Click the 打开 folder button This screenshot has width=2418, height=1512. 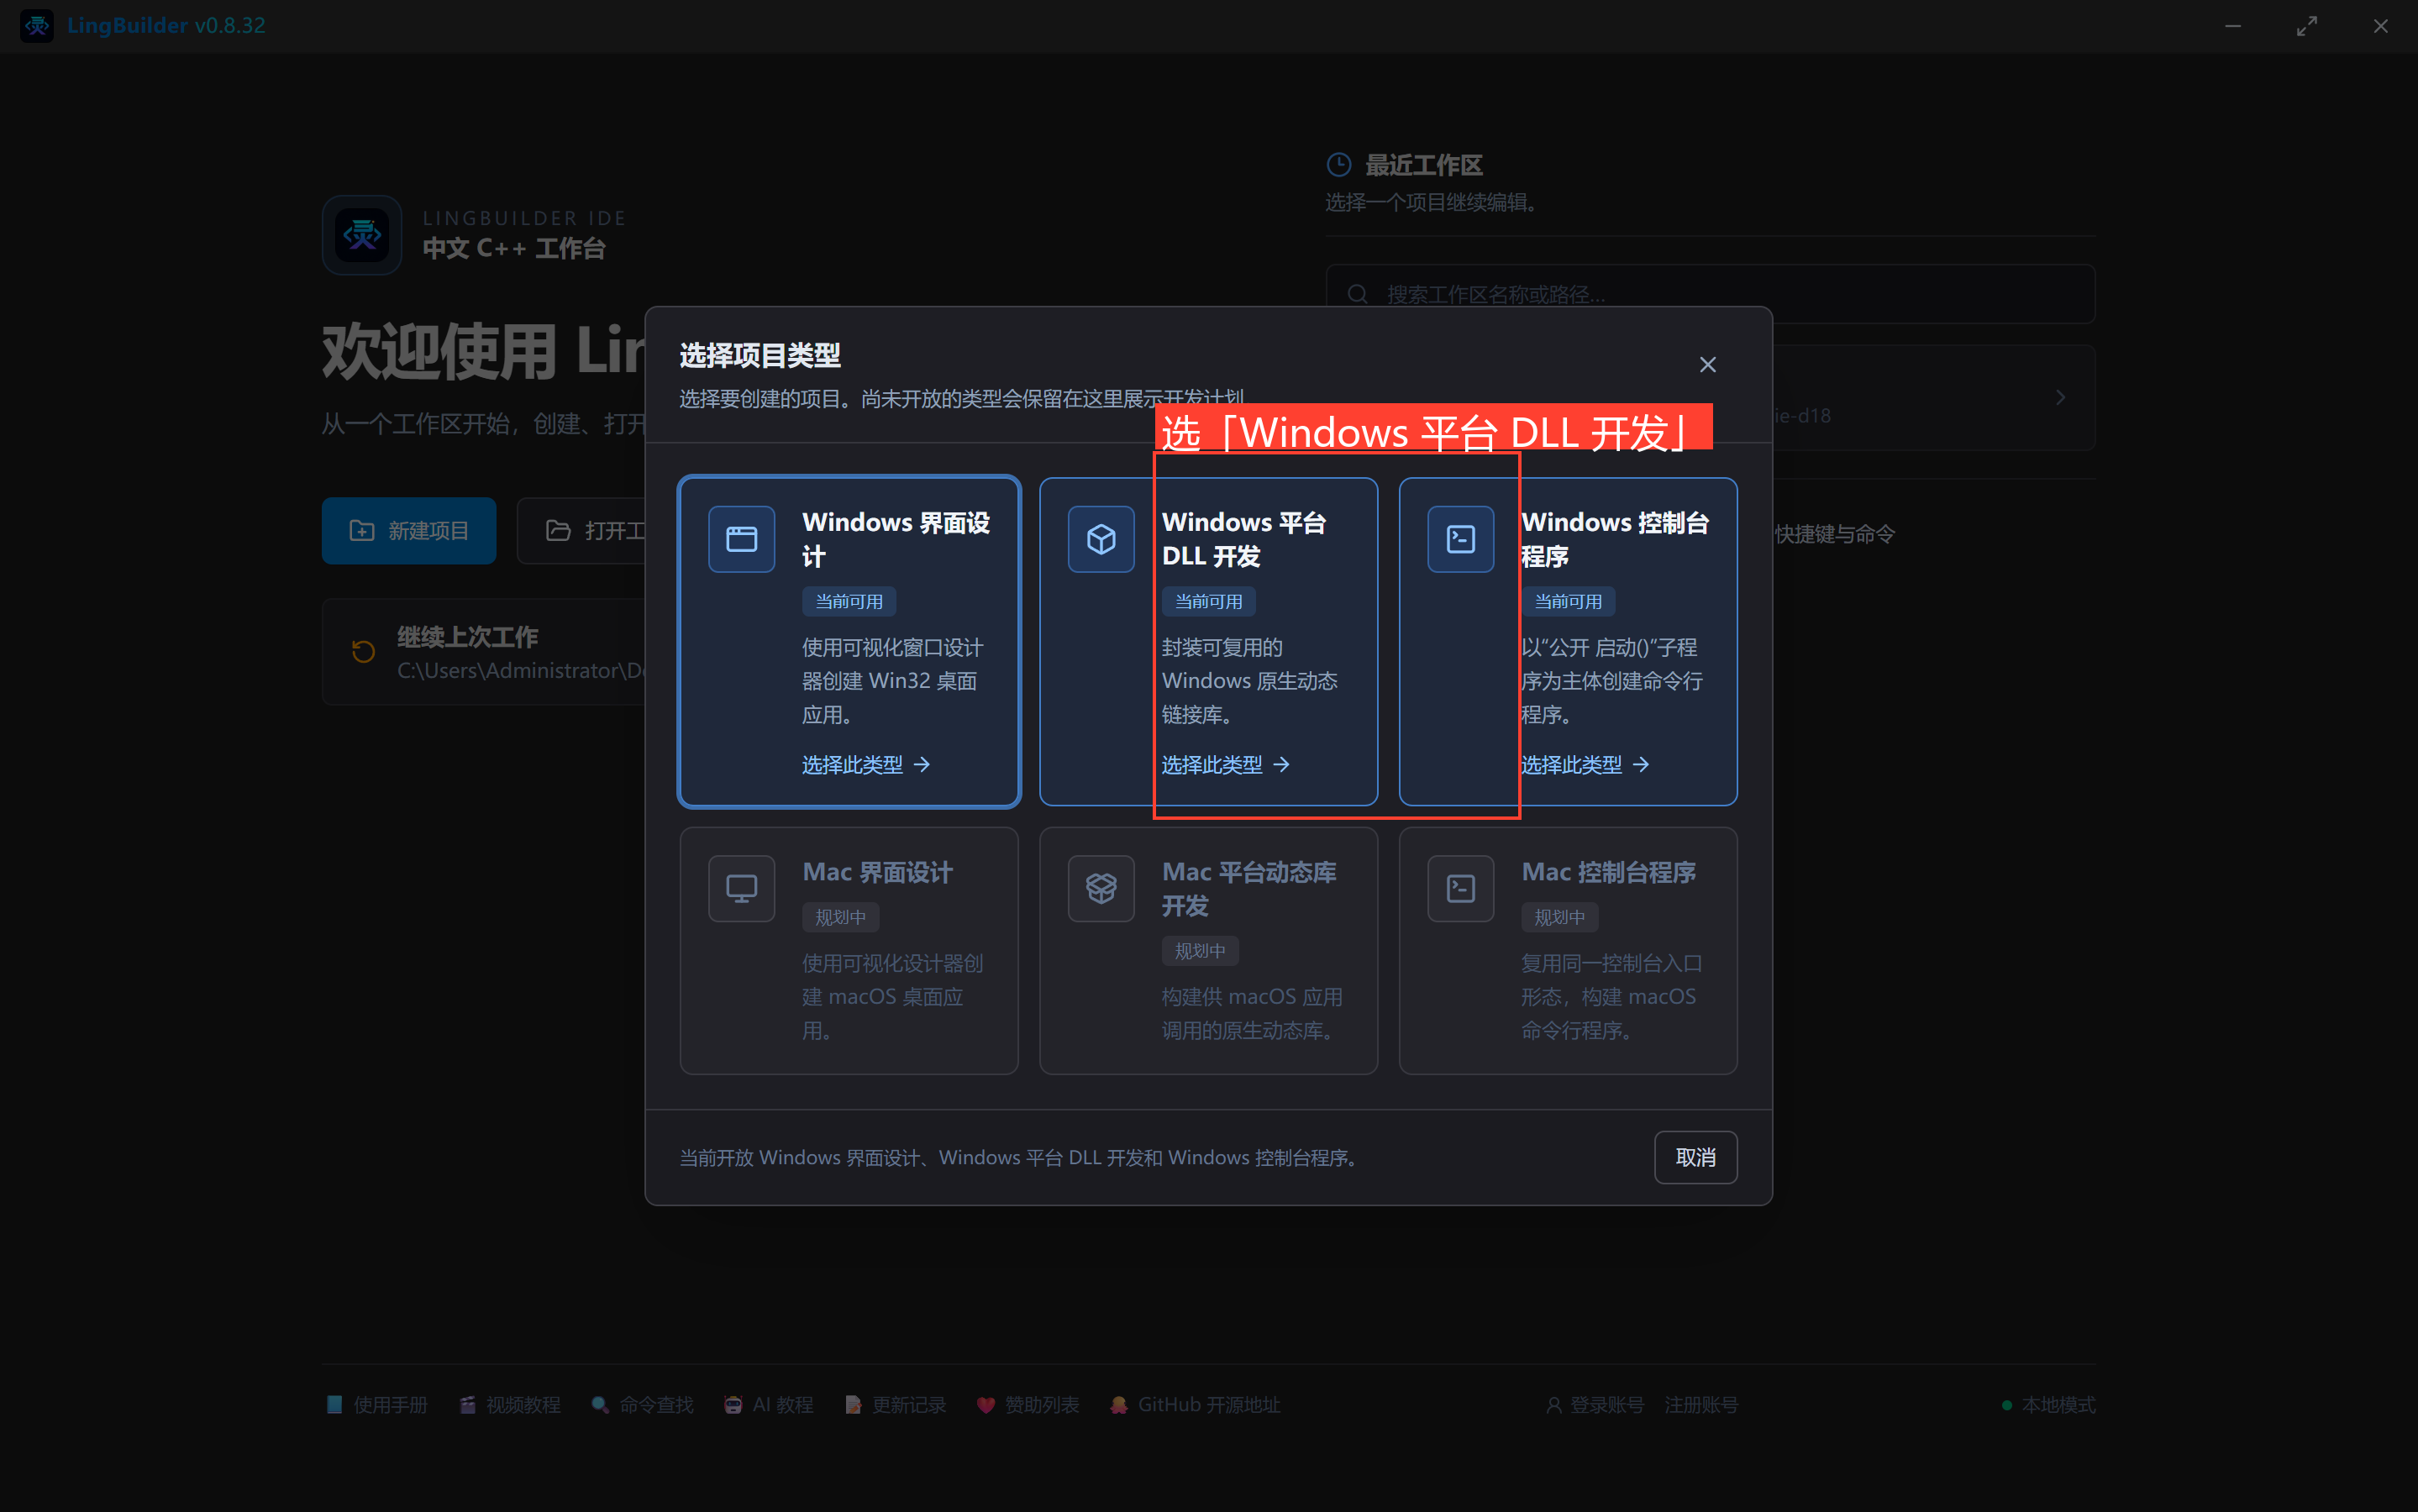pyautogui.click(x=582, y=530)
